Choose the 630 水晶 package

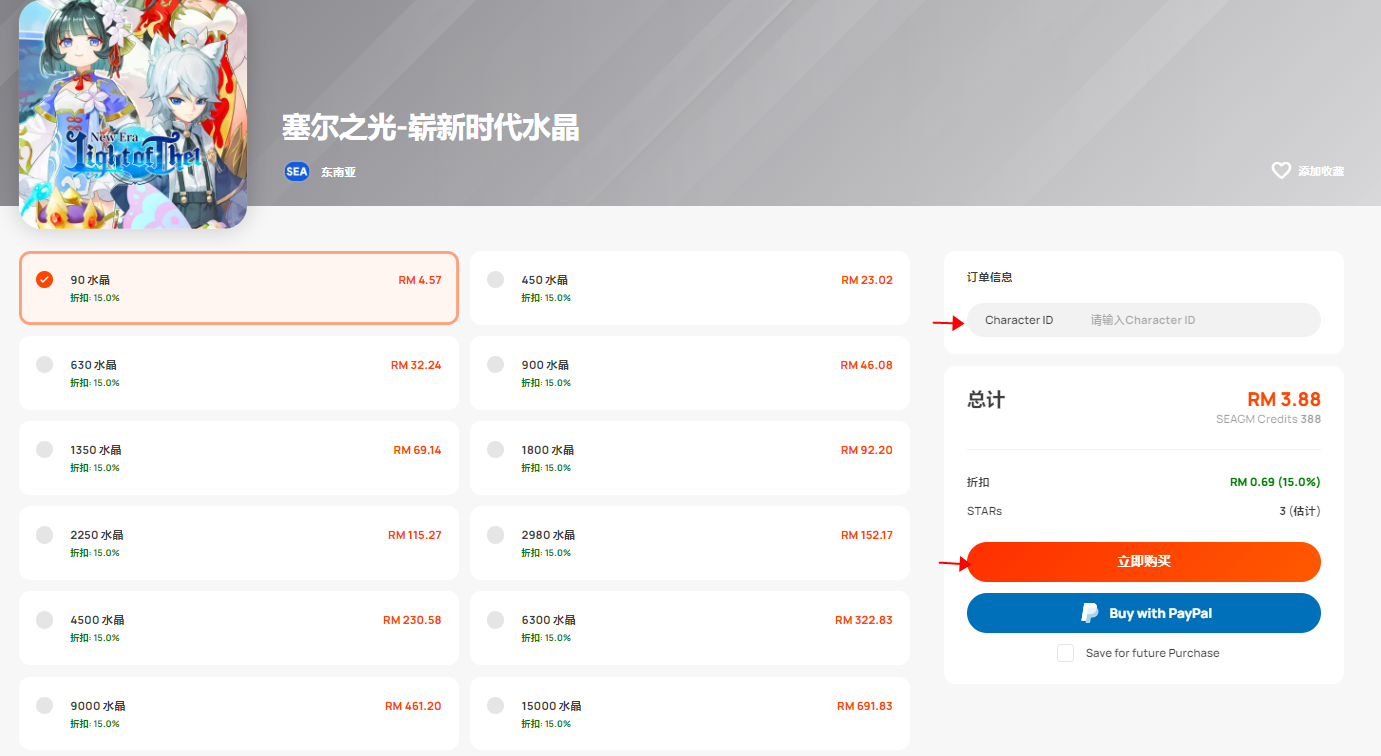click(239, 373)
